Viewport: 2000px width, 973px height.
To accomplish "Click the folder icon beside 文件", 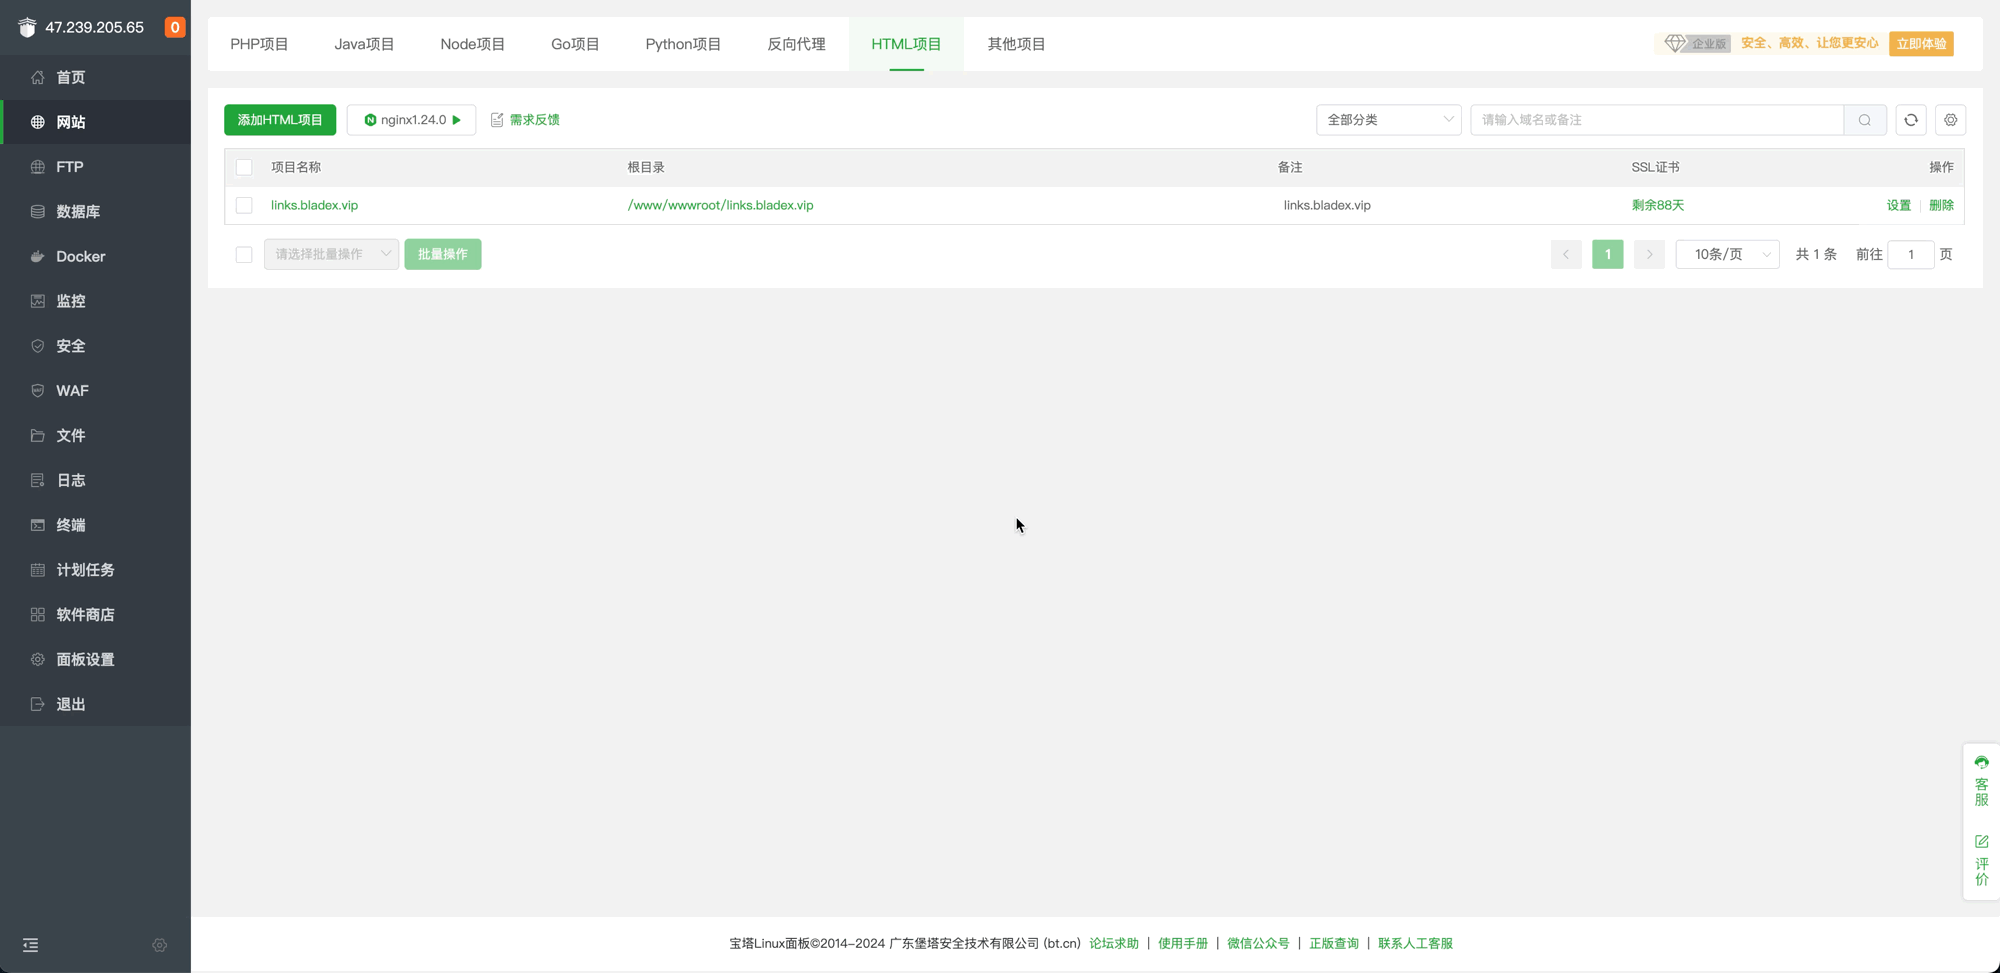I will [x=37, y=435].
